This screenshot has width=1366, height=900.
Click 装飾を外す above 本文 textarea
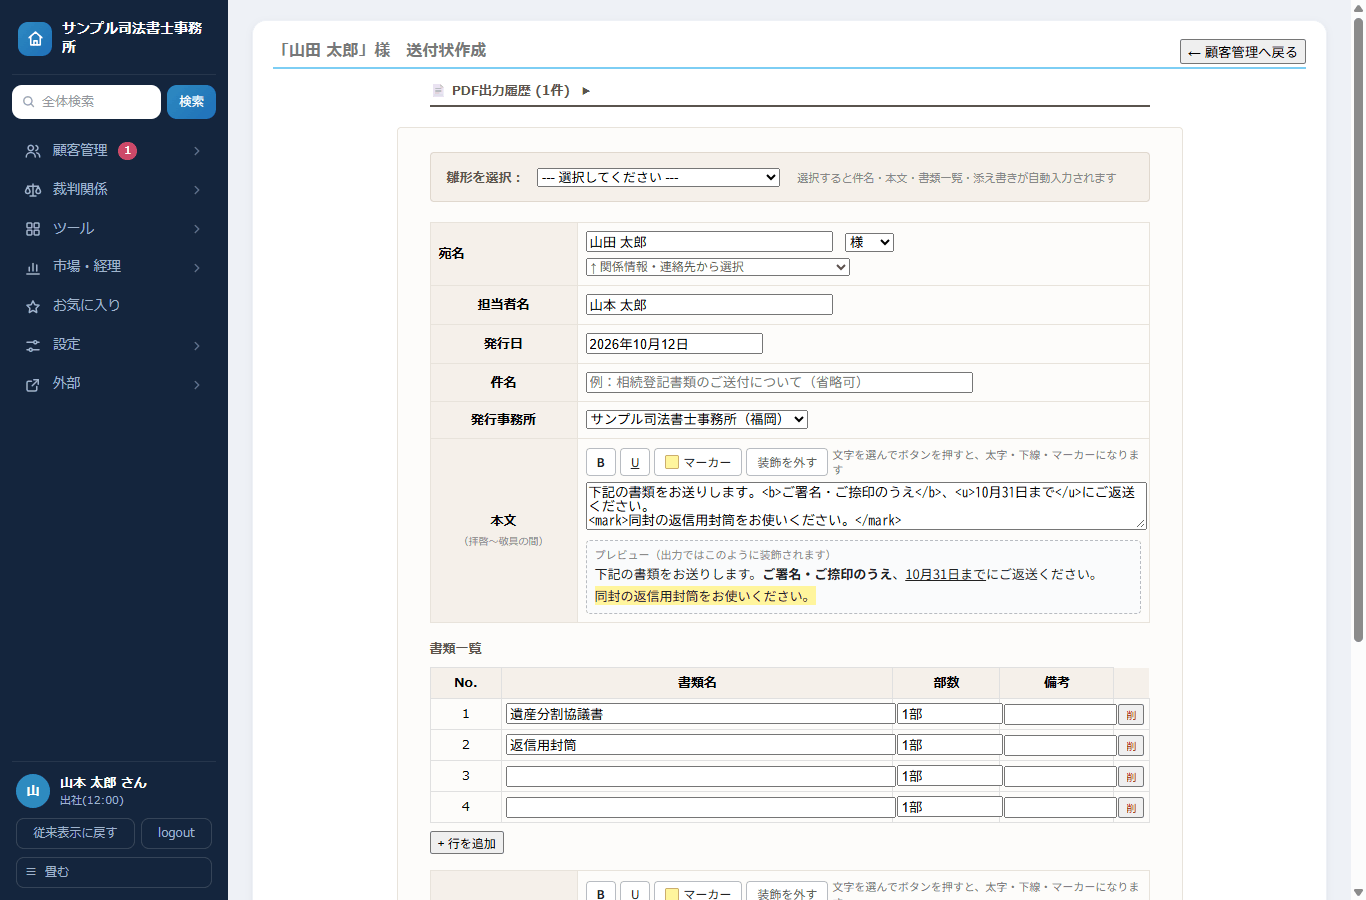pyautogui.click(x=787, y=462)
